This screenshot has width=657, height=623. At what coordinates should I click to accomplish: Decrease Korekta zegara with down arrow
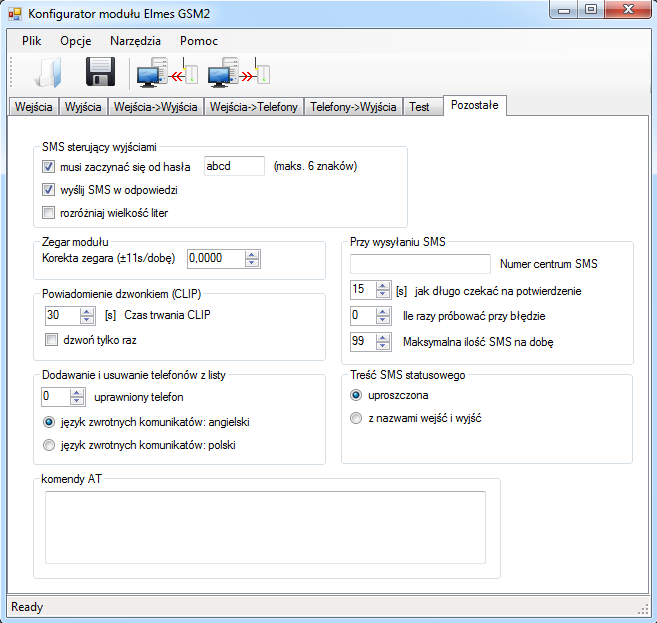252,263
